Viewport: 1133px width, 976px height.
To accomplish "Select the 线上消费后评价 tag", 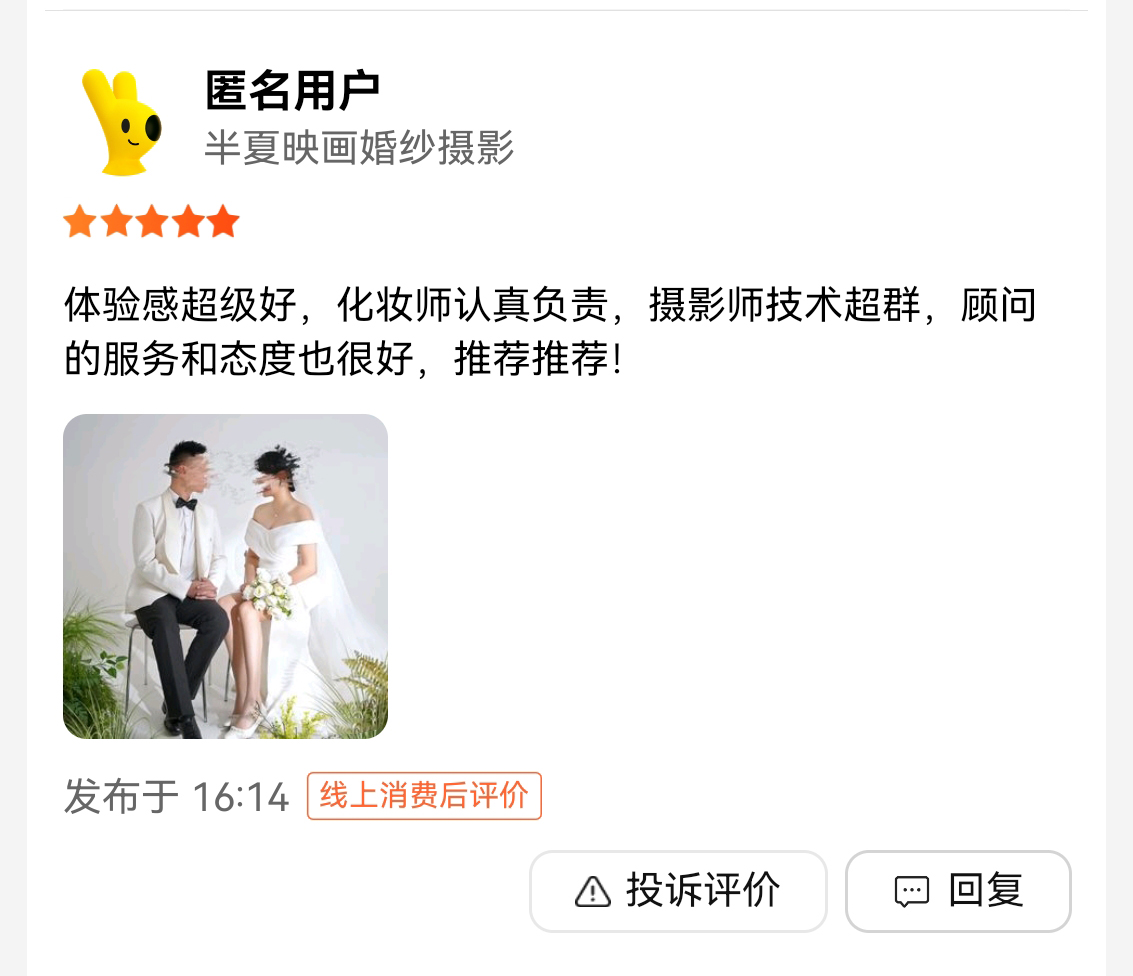I will coord(424,795).
